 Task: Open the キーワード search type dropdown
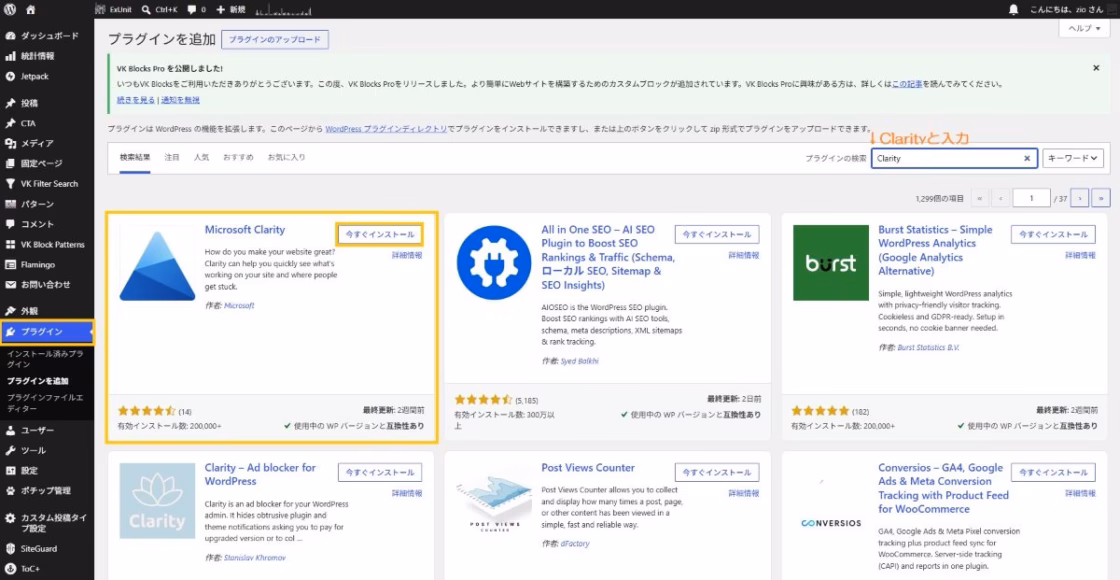tap(1073, 159)
